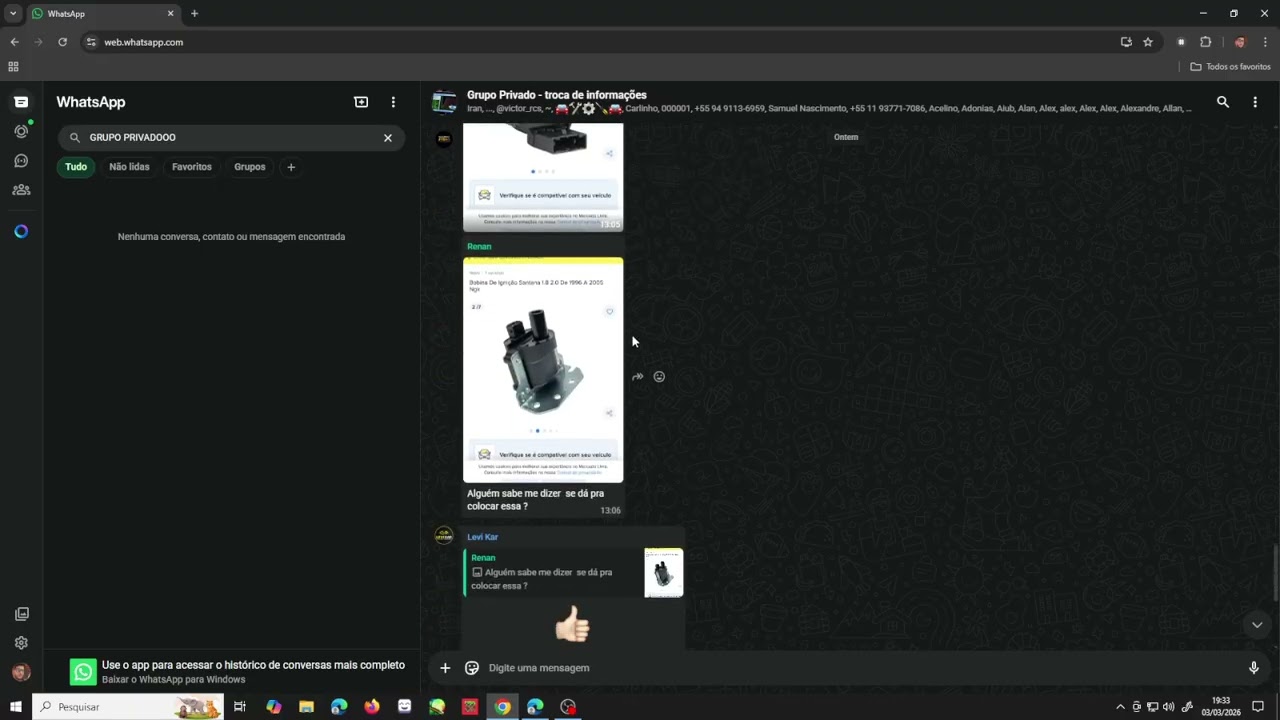1280x720 pixels.
Task: Open WhatsApp settings gear
Action: [x=21, y=643]
